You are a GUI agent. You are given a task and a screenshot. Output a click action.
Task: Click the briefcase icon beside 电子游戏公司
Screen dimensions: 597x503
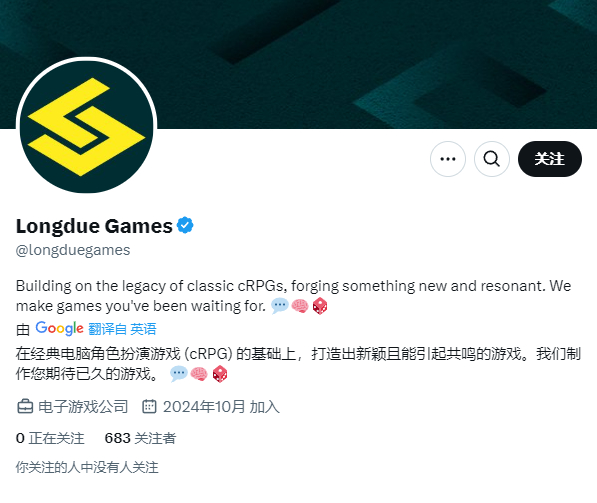point(25,407)
